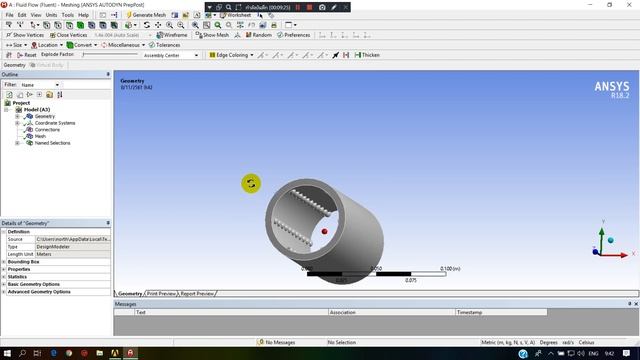Select Connections in the tree
640x360 pixels.
tap(47, 130)
